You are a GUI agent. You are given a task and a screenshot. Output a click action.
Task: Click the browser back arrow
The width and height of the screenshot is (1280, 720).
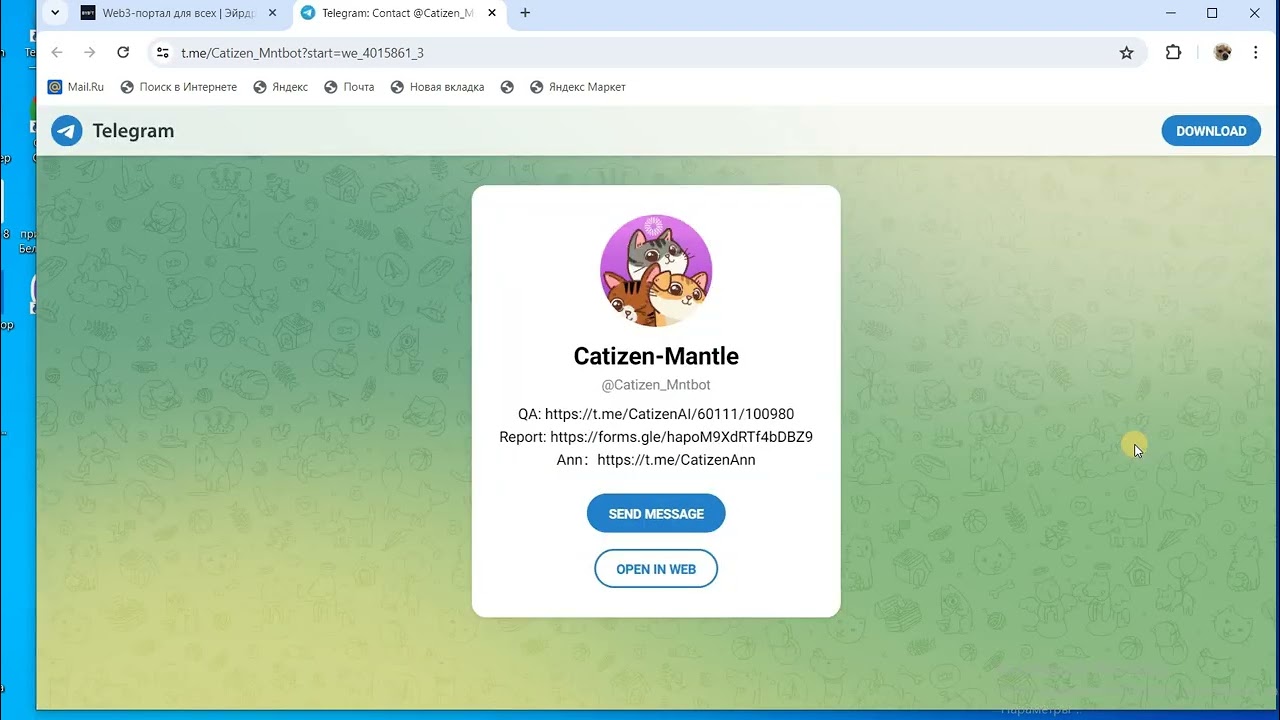click(x=57, y=53)
